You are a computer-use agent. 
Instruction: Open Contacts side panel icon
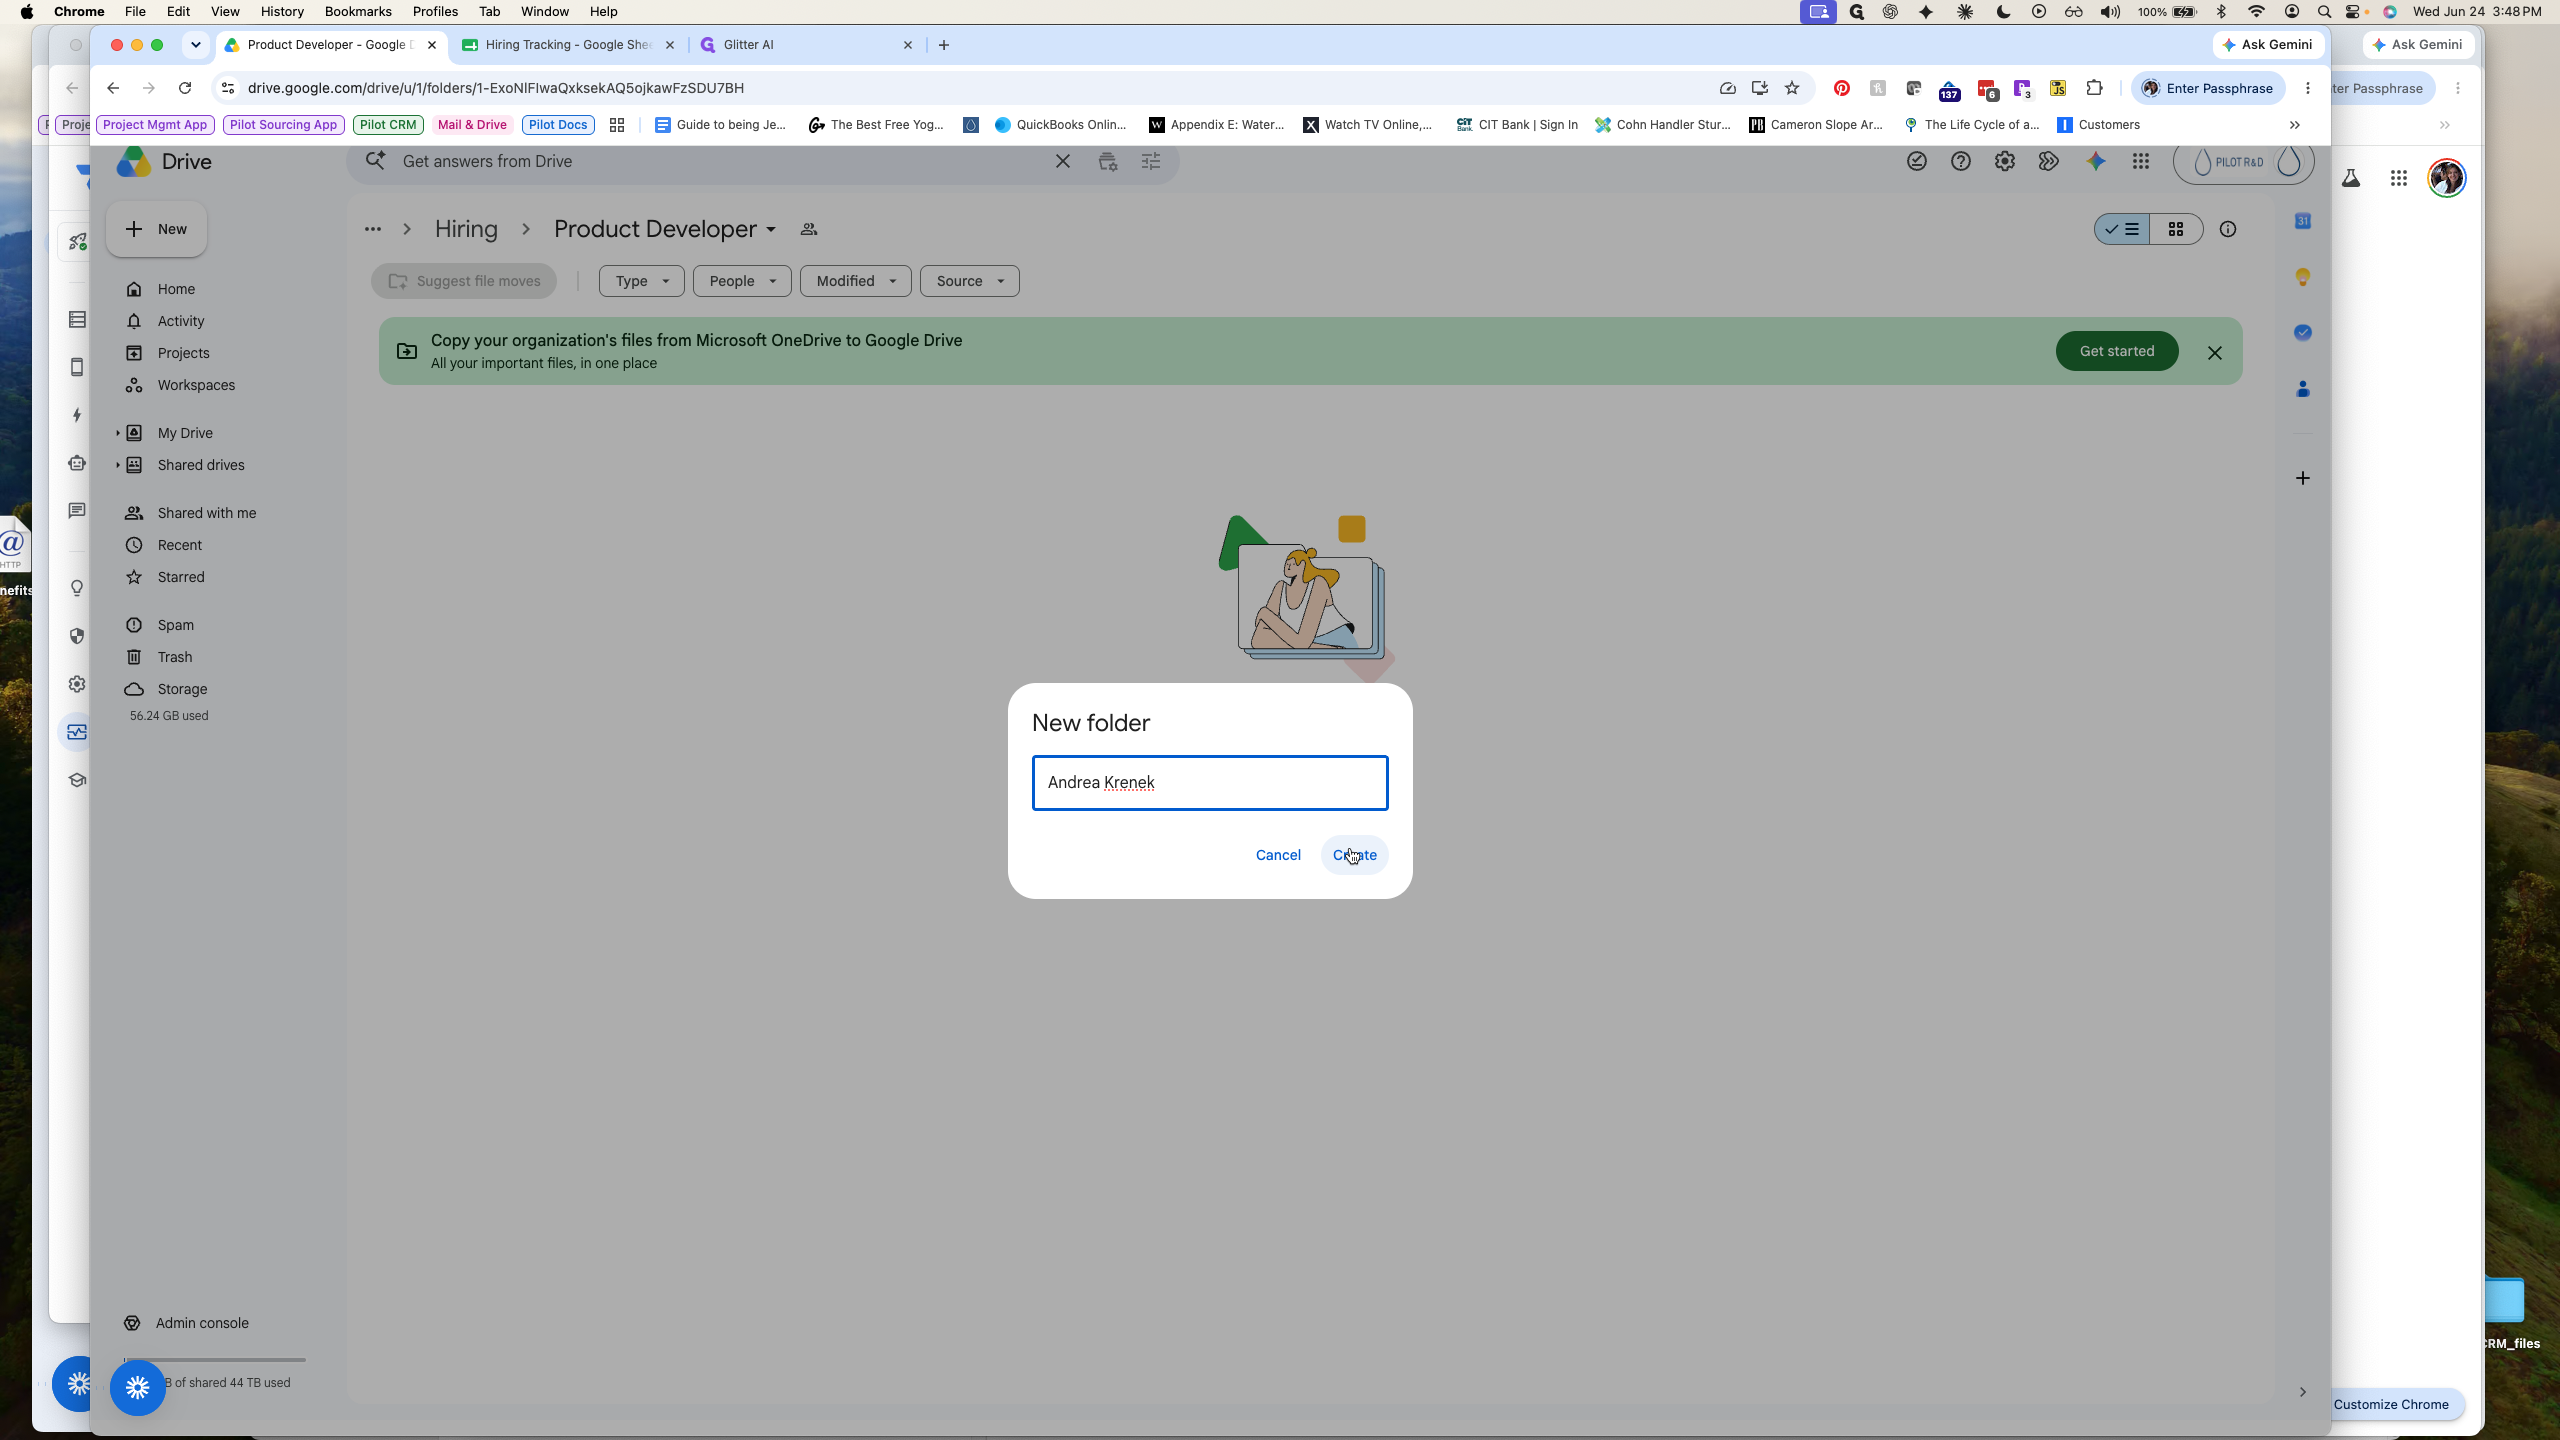2303,389
